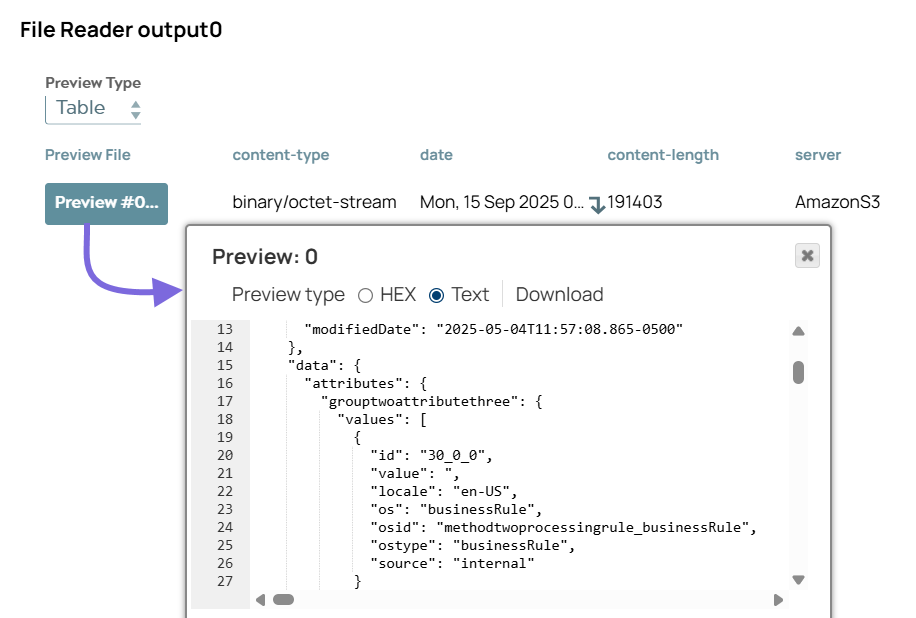
Task: Click the Preview #0 button
Action: click(106, 202)
